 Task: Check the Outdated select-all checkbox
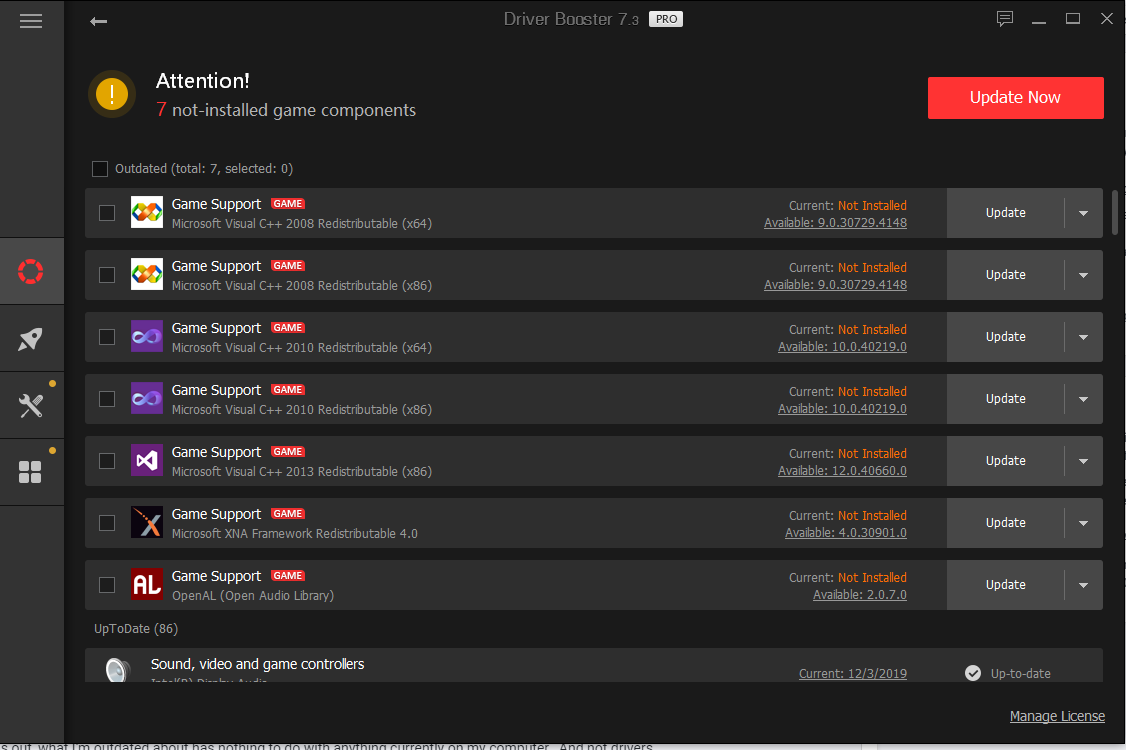tap(100, 169)
